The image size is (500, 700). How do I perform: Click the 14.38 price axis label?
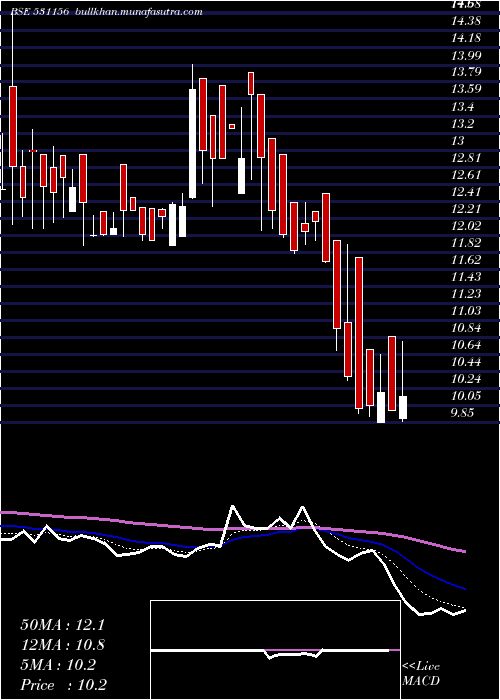tap(466, 21)
